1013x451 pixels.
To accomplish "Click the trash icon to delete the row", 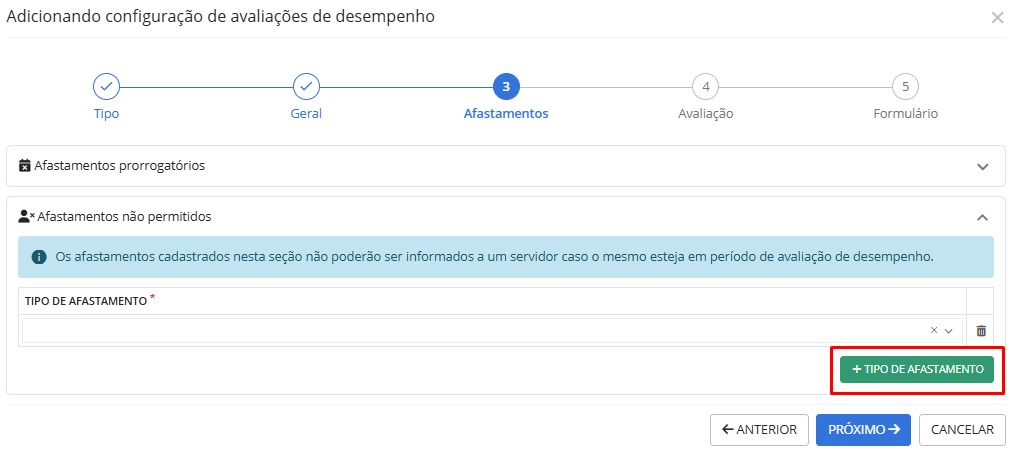I will click(981, 331).
